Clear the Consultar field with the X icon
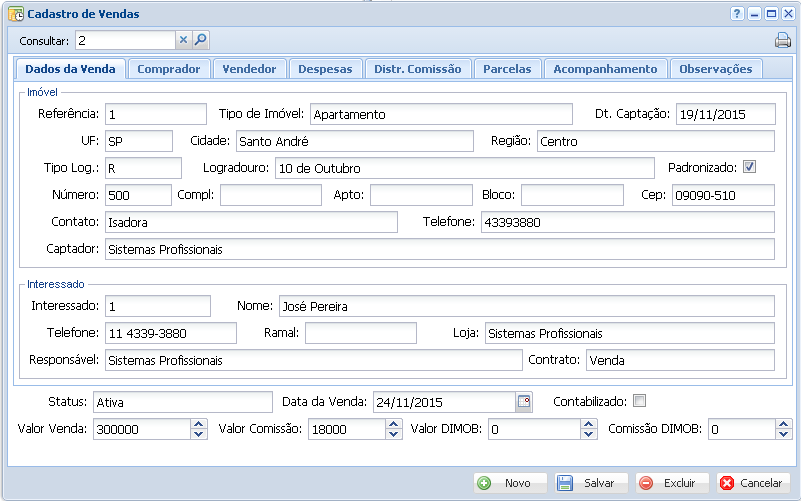The height and width of the screenshot is (501, 801). coord(183,40)
